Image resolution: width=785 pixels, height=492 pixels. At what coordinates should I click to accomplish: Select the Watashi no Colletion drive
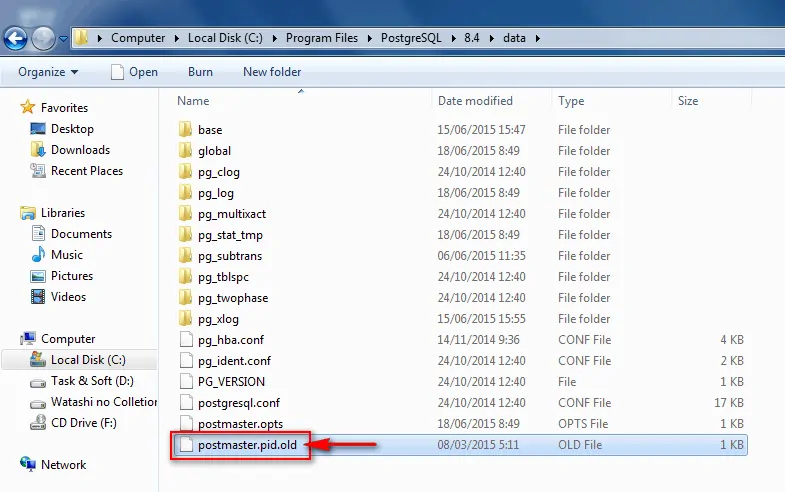[x=104, y=402]
